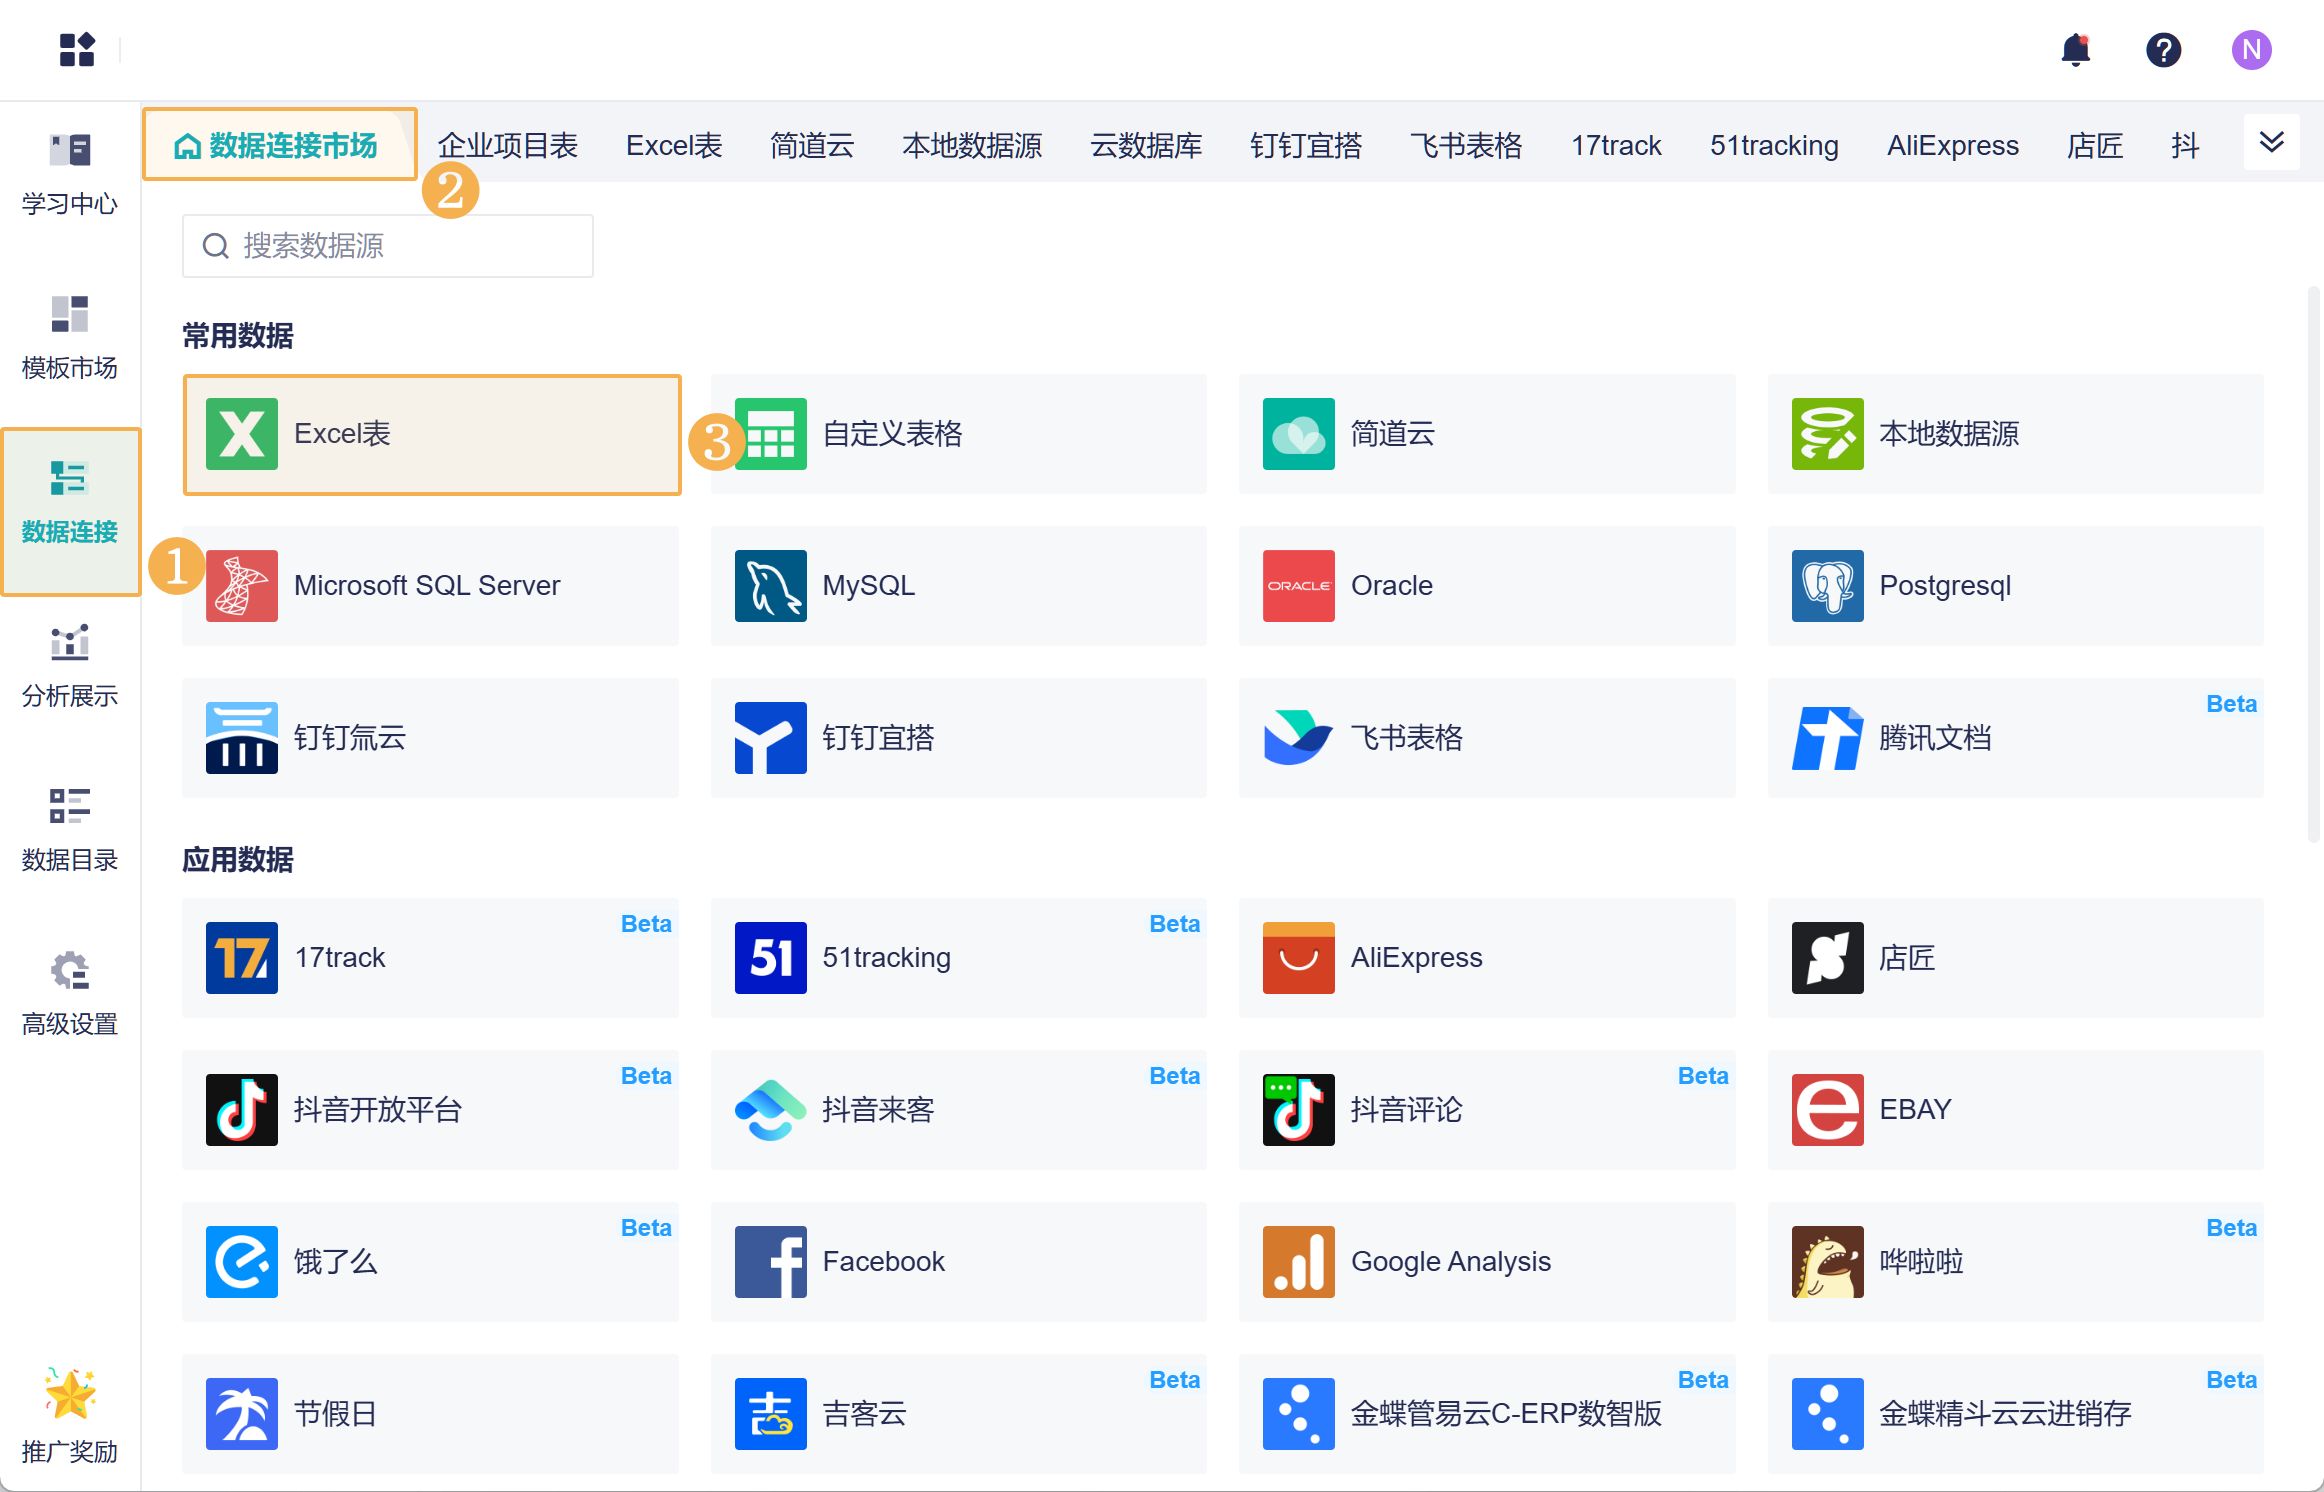Screen dimensions: 2324x1492
Task: Click the Beta tag on 腾讯文档
Action: pos(2231,704)
